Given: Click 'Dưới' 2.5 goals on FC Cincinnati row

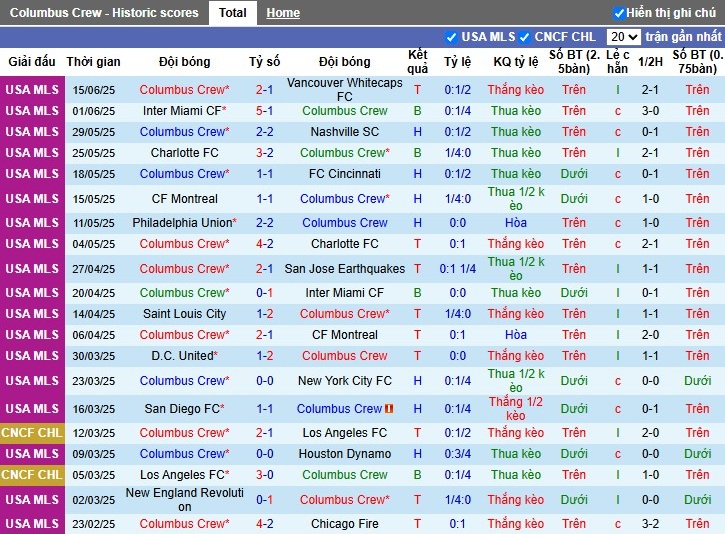Looking at the screenshot, I should click(574, 174).
